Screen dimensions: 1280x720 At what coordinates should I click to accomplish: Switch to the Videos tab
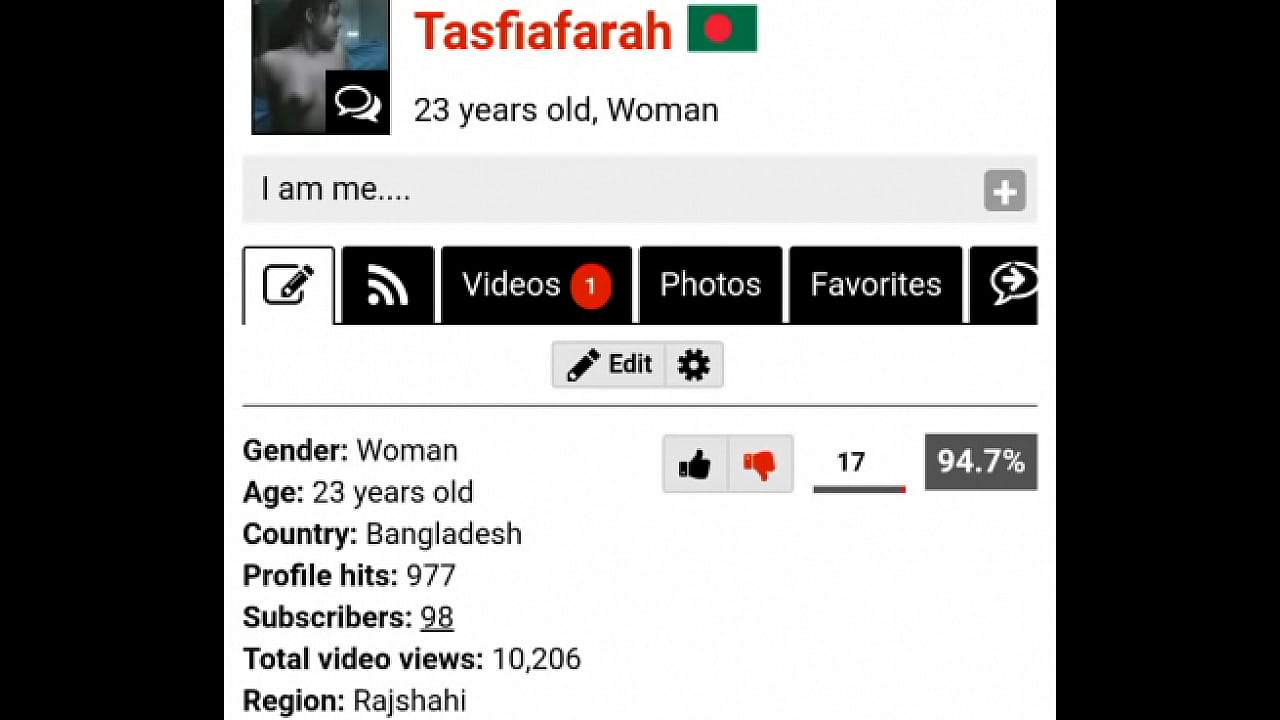[x=536, y=286]
